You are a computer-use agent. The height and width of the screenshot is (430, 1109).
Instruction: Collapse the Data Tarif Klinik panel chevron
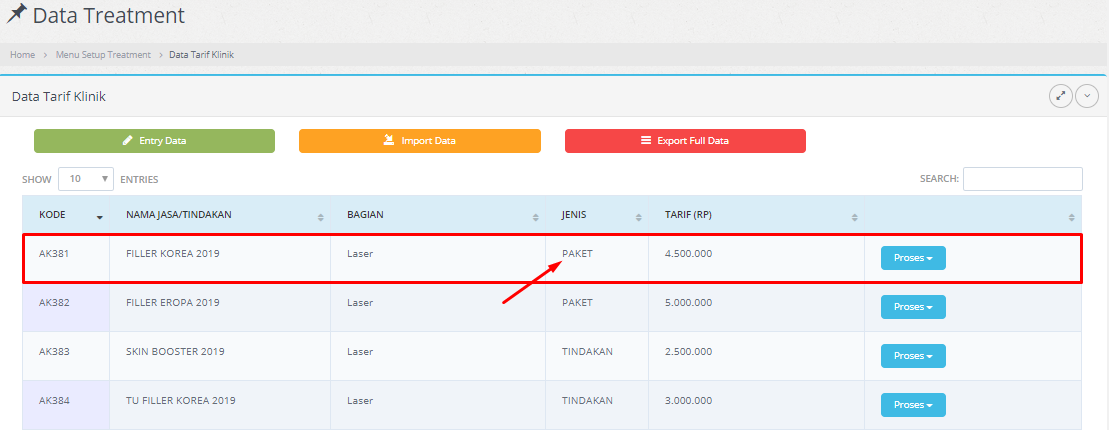[1086, 96]
